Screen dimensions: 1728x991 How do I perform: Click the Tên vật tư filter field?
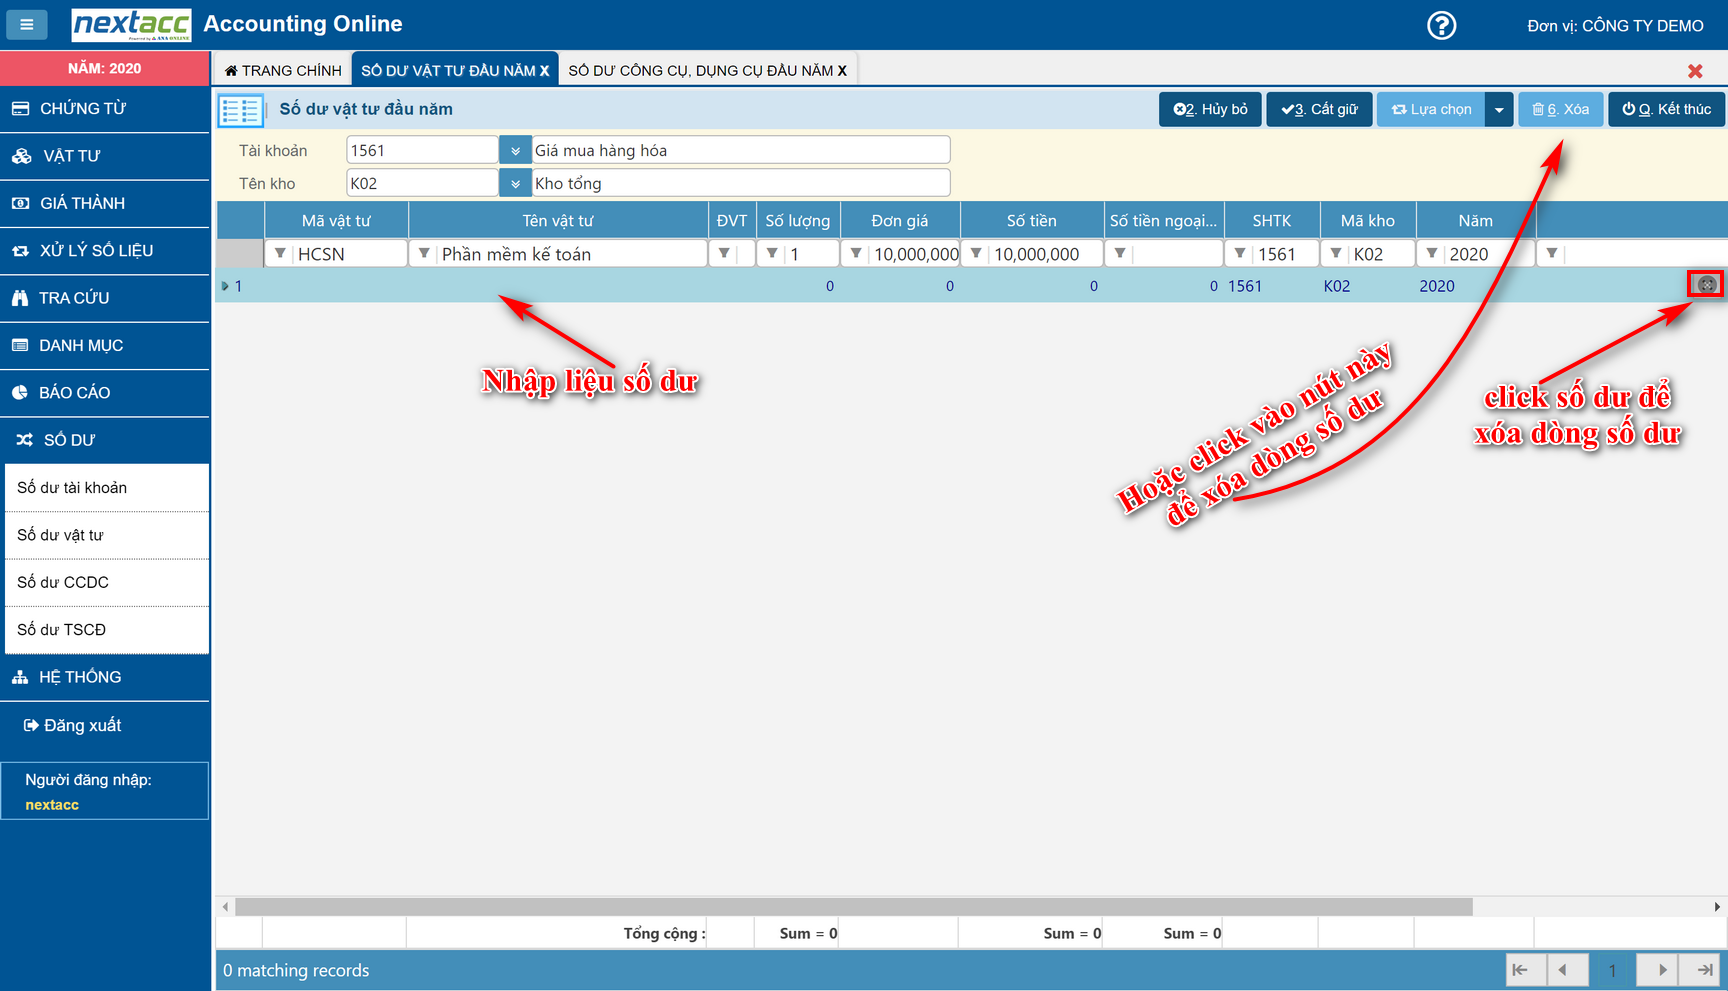(x=570, y=254)
